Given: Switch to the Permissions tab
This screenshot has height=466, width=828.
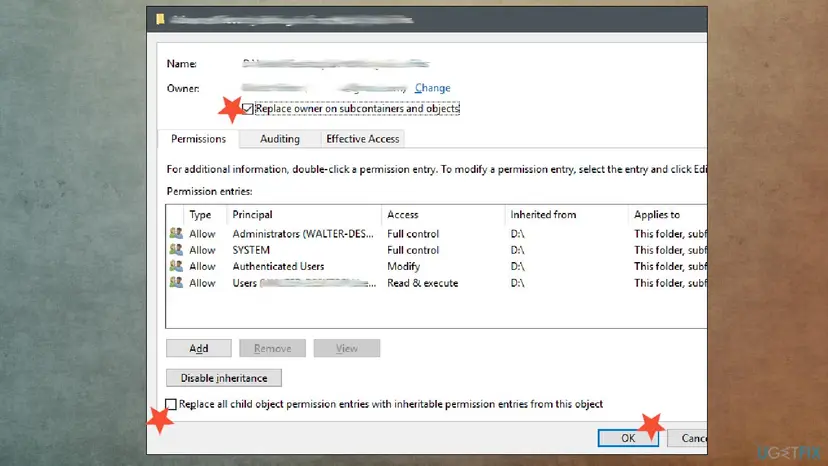Looking at the screenshot, I should point(199,139).
